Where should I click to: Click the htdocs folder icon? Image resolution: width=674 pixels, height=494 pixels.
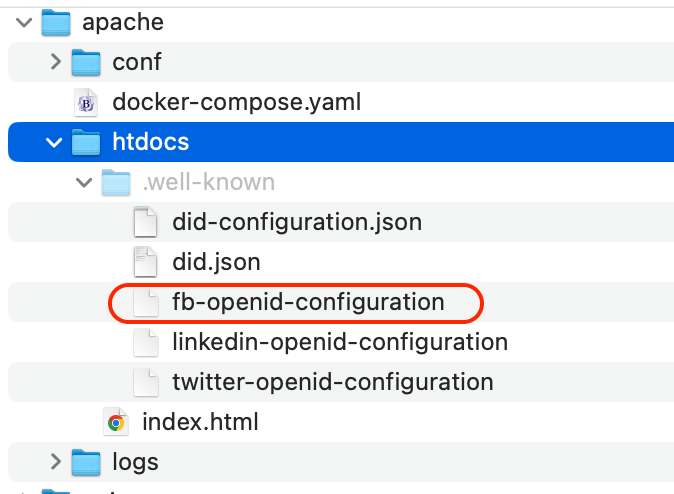tap(86, 142)
